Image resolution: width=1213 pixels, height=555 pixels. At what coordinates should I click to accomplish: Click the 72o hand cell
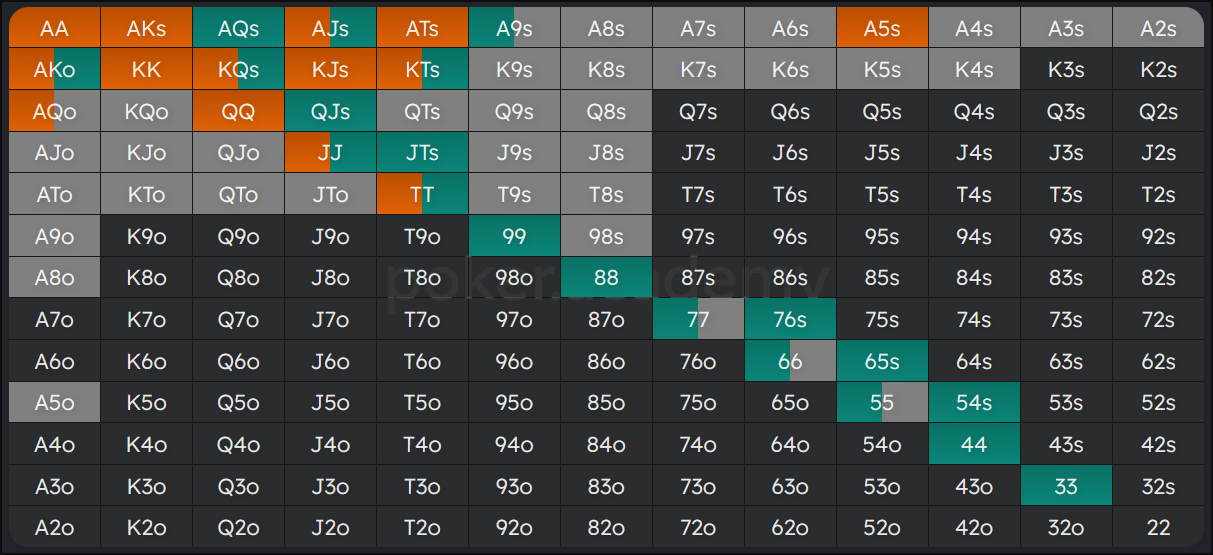(698, 527)
